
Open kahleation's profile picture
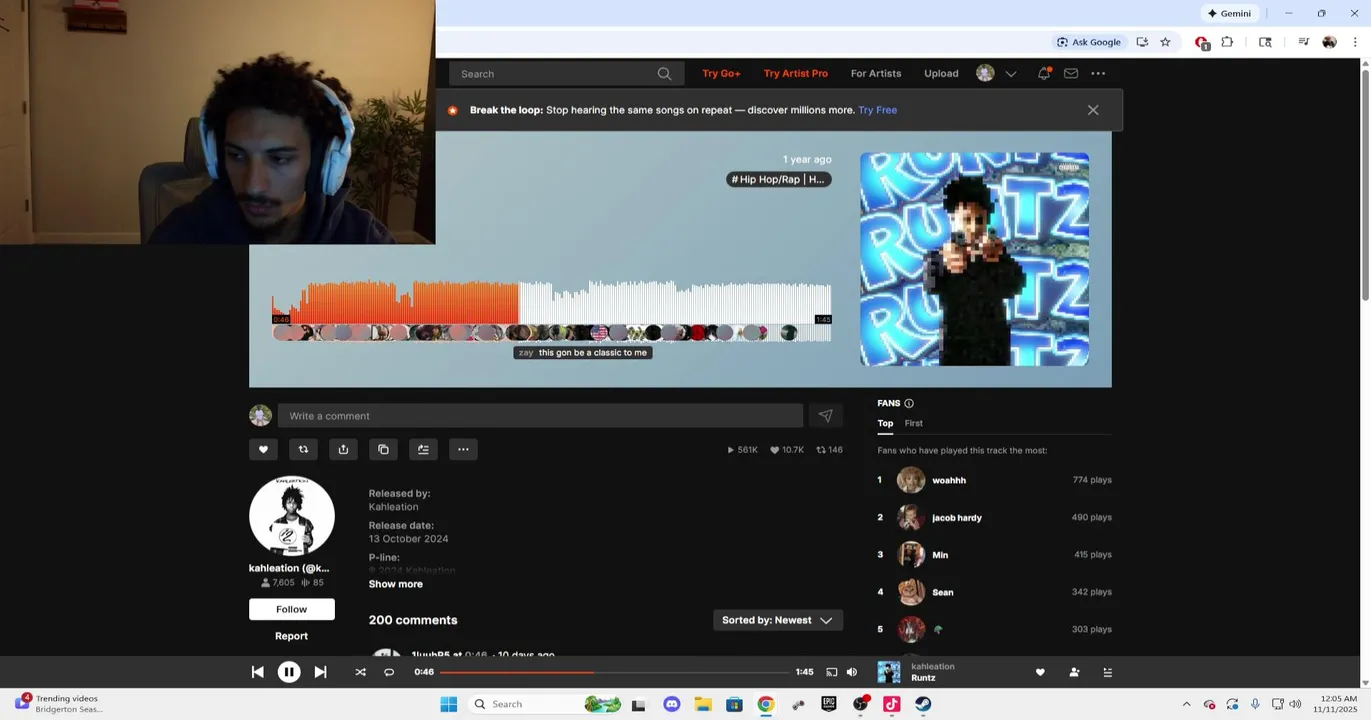[291, 516]
